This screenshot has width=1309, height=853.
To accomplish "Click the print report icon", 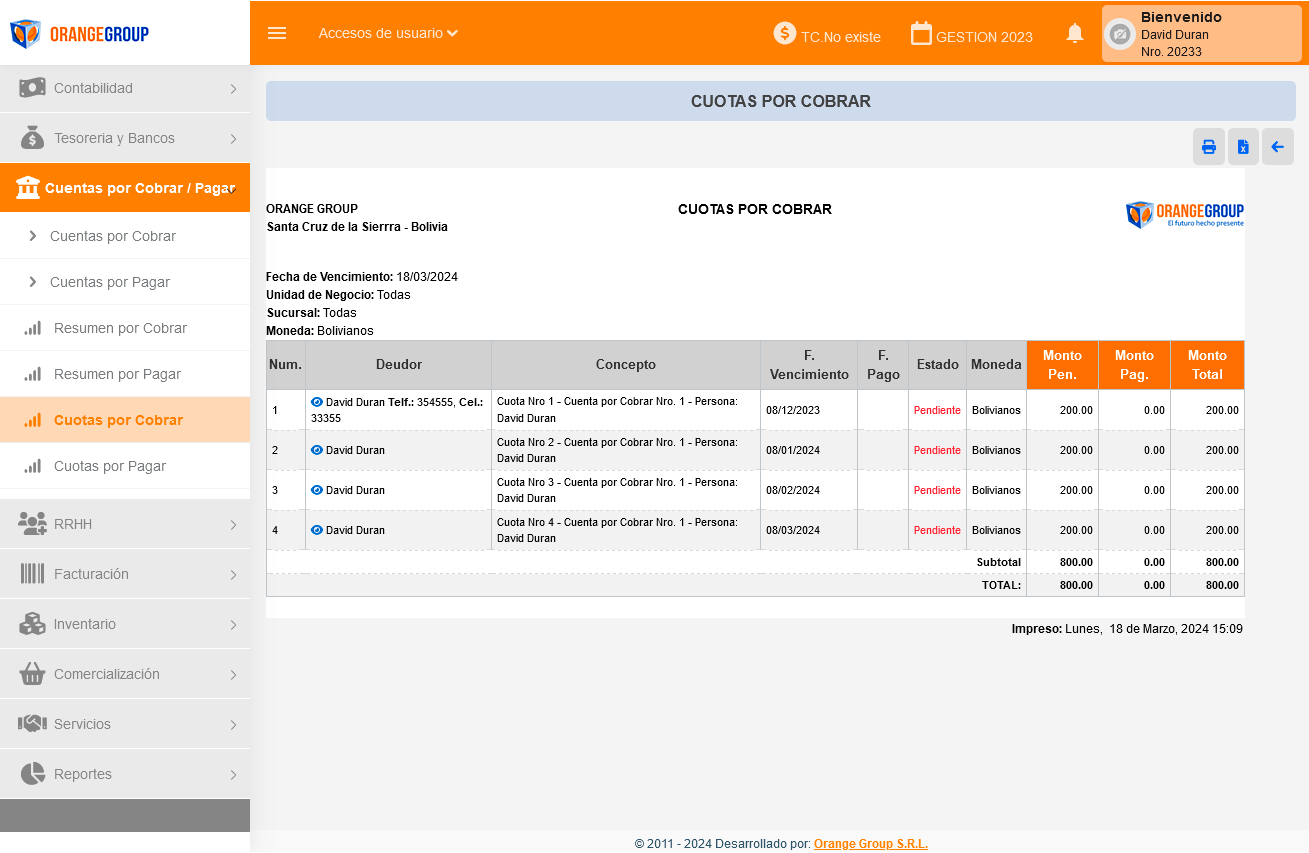I will tap(1208, 147).
